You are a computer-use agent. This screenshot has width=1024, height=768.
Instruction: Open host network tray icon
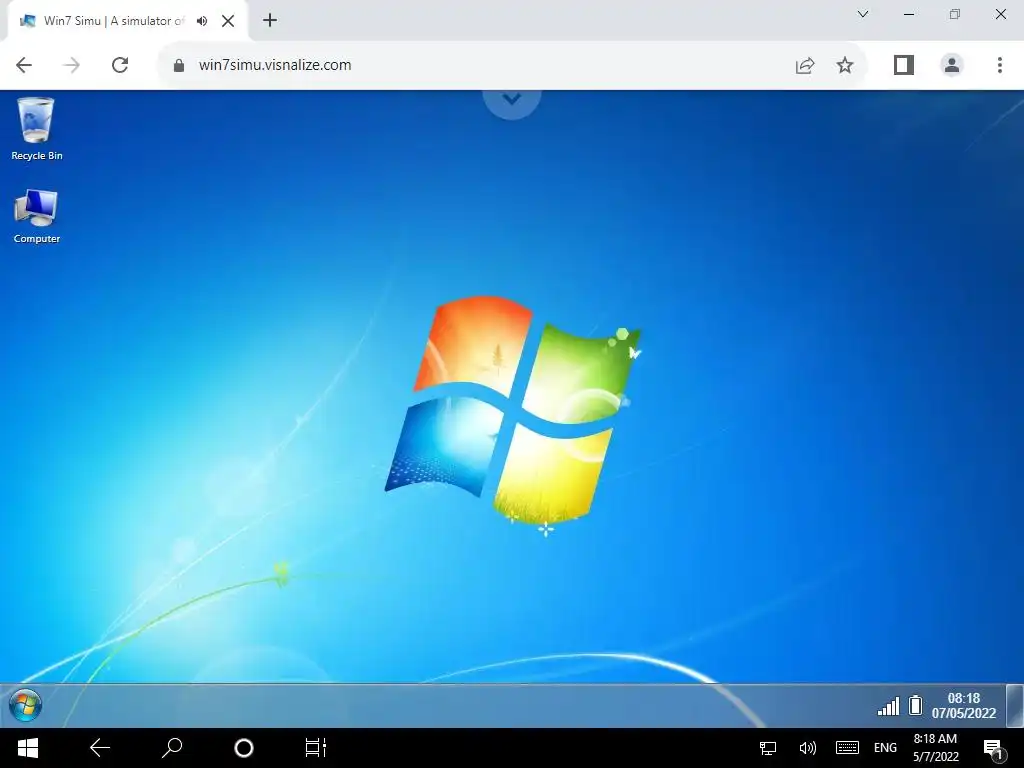click(768, 748)
